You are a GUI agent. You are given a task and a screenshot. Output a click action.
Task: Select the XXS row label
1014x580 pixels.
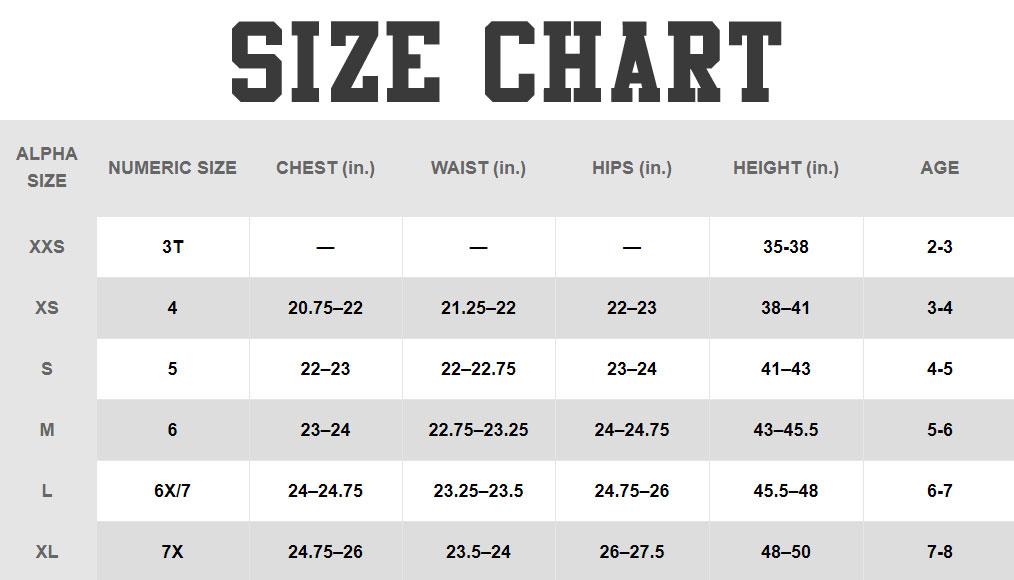point(47,246)
